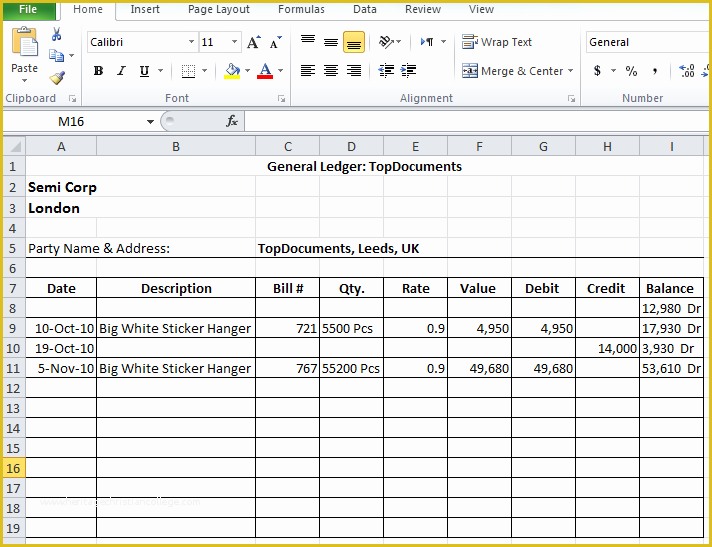This screenshot has height=547, width=712.
Task: Apply Comma Style format
Action: click(x=654, y=71)
